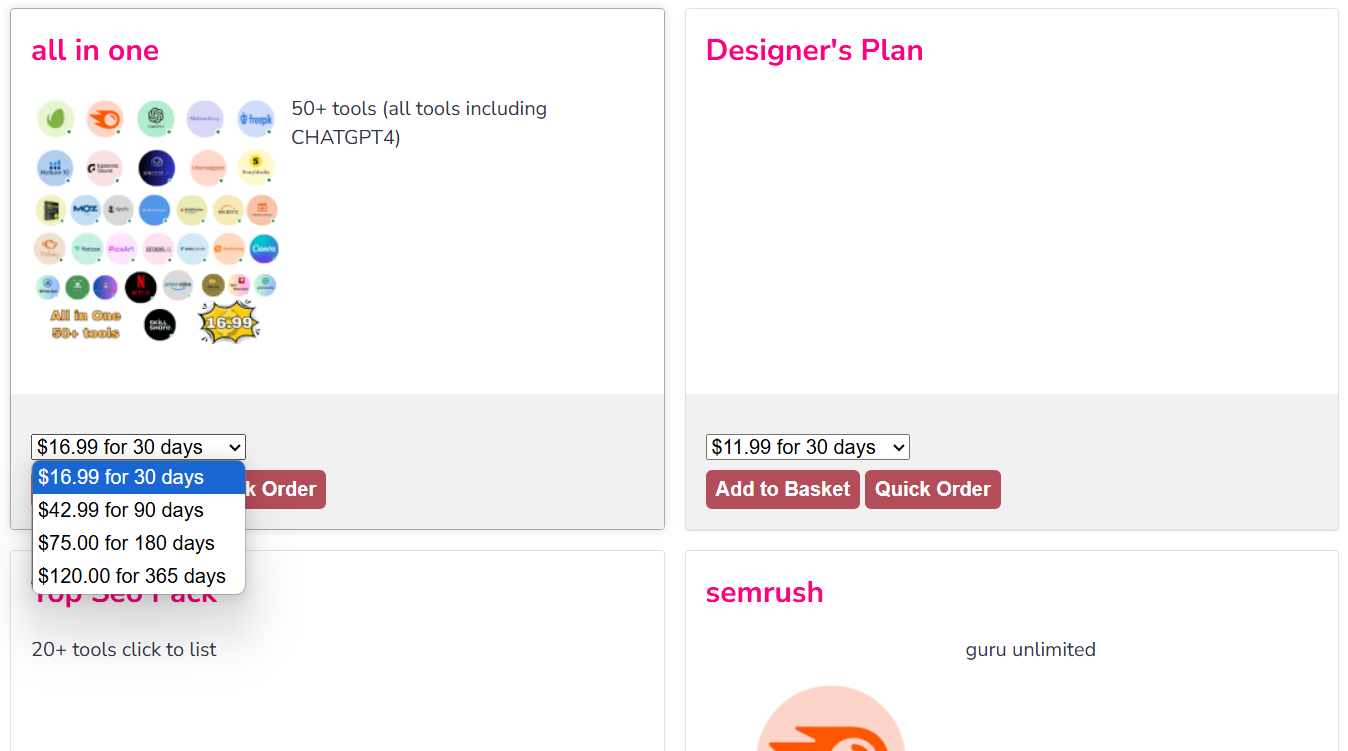Click the ChatGPT logo icon
This screenshot has width=1348, height=751.
(156, 118)
